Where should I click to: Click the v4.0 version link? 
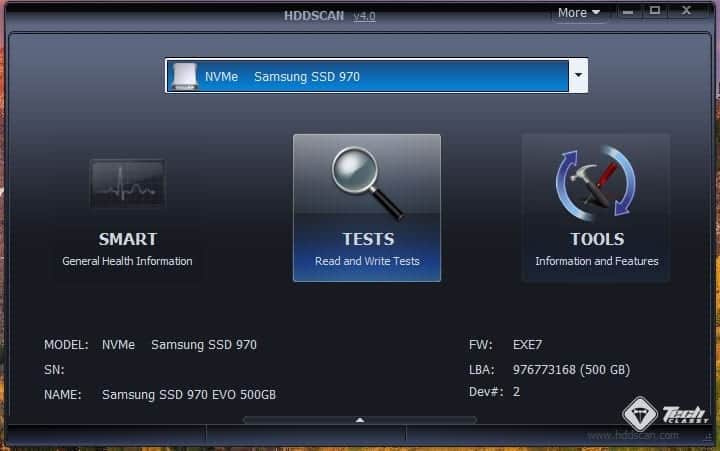tap(365, 17)
